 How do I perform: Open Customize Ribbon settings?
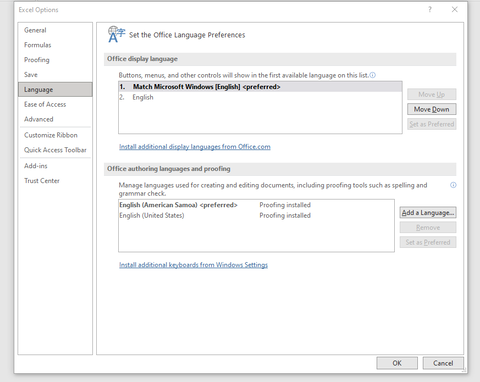click(x=55, y=135)
